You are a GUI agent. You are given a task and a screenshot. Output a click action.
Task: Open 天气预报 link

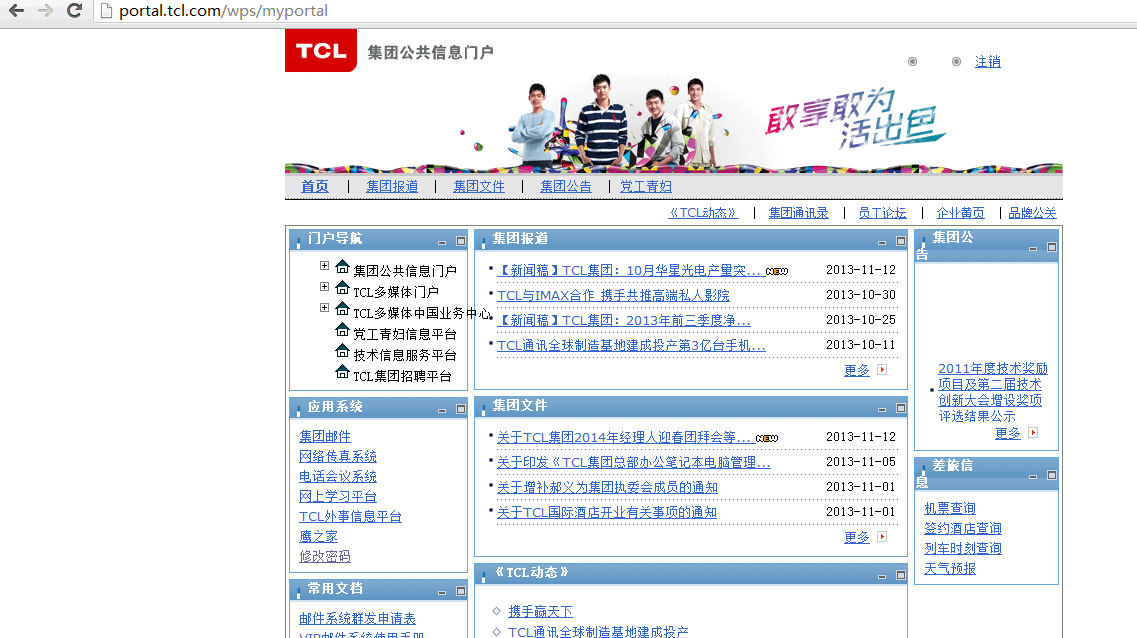[950, 568]
